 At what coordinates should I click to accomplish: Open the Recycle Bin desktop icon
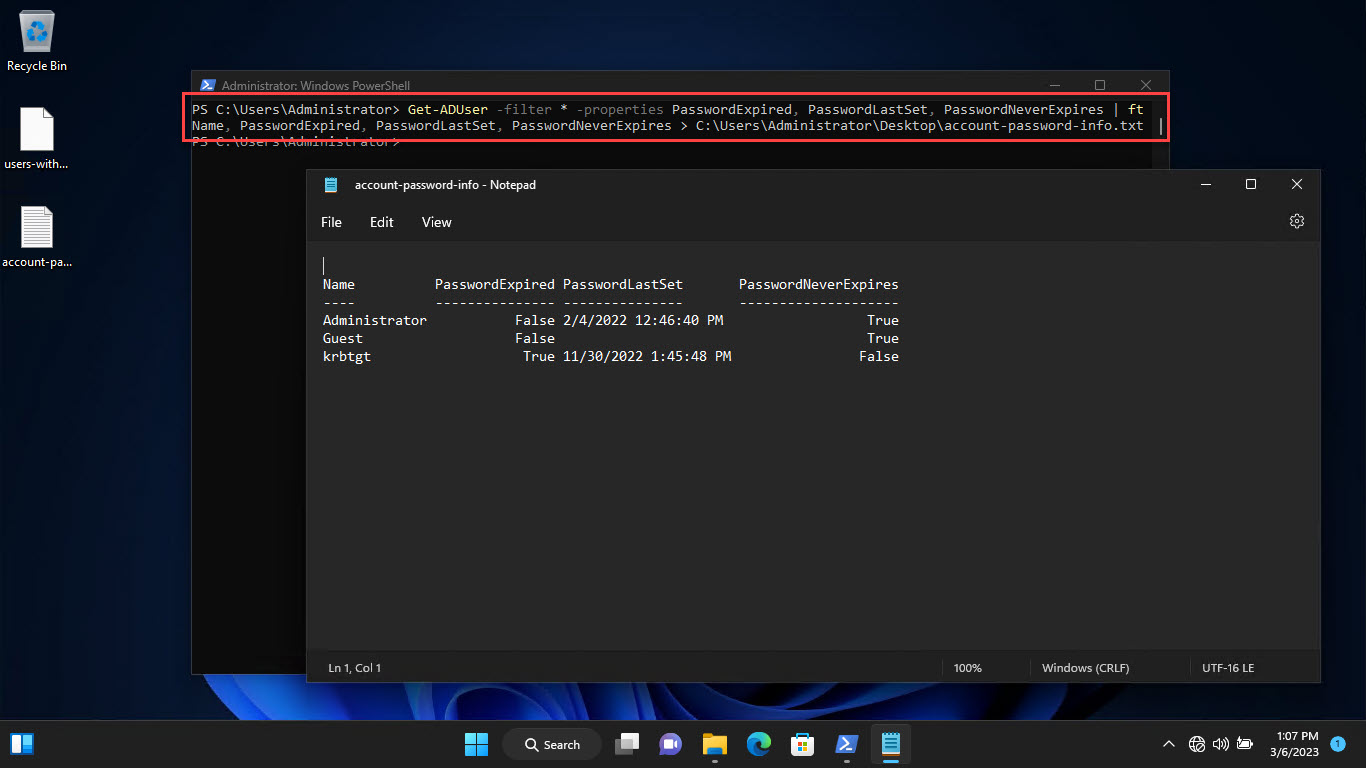[37, 41]
